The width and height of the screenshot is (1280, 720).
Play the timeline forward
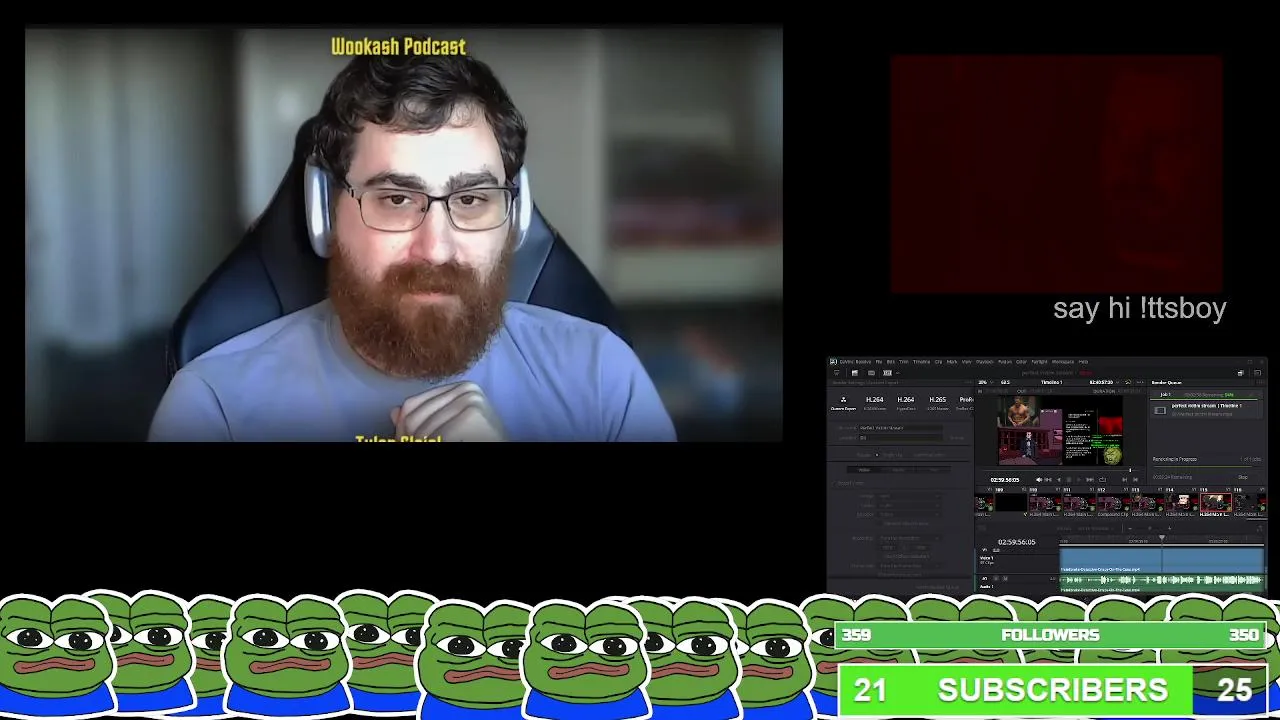click(1079, 480)
